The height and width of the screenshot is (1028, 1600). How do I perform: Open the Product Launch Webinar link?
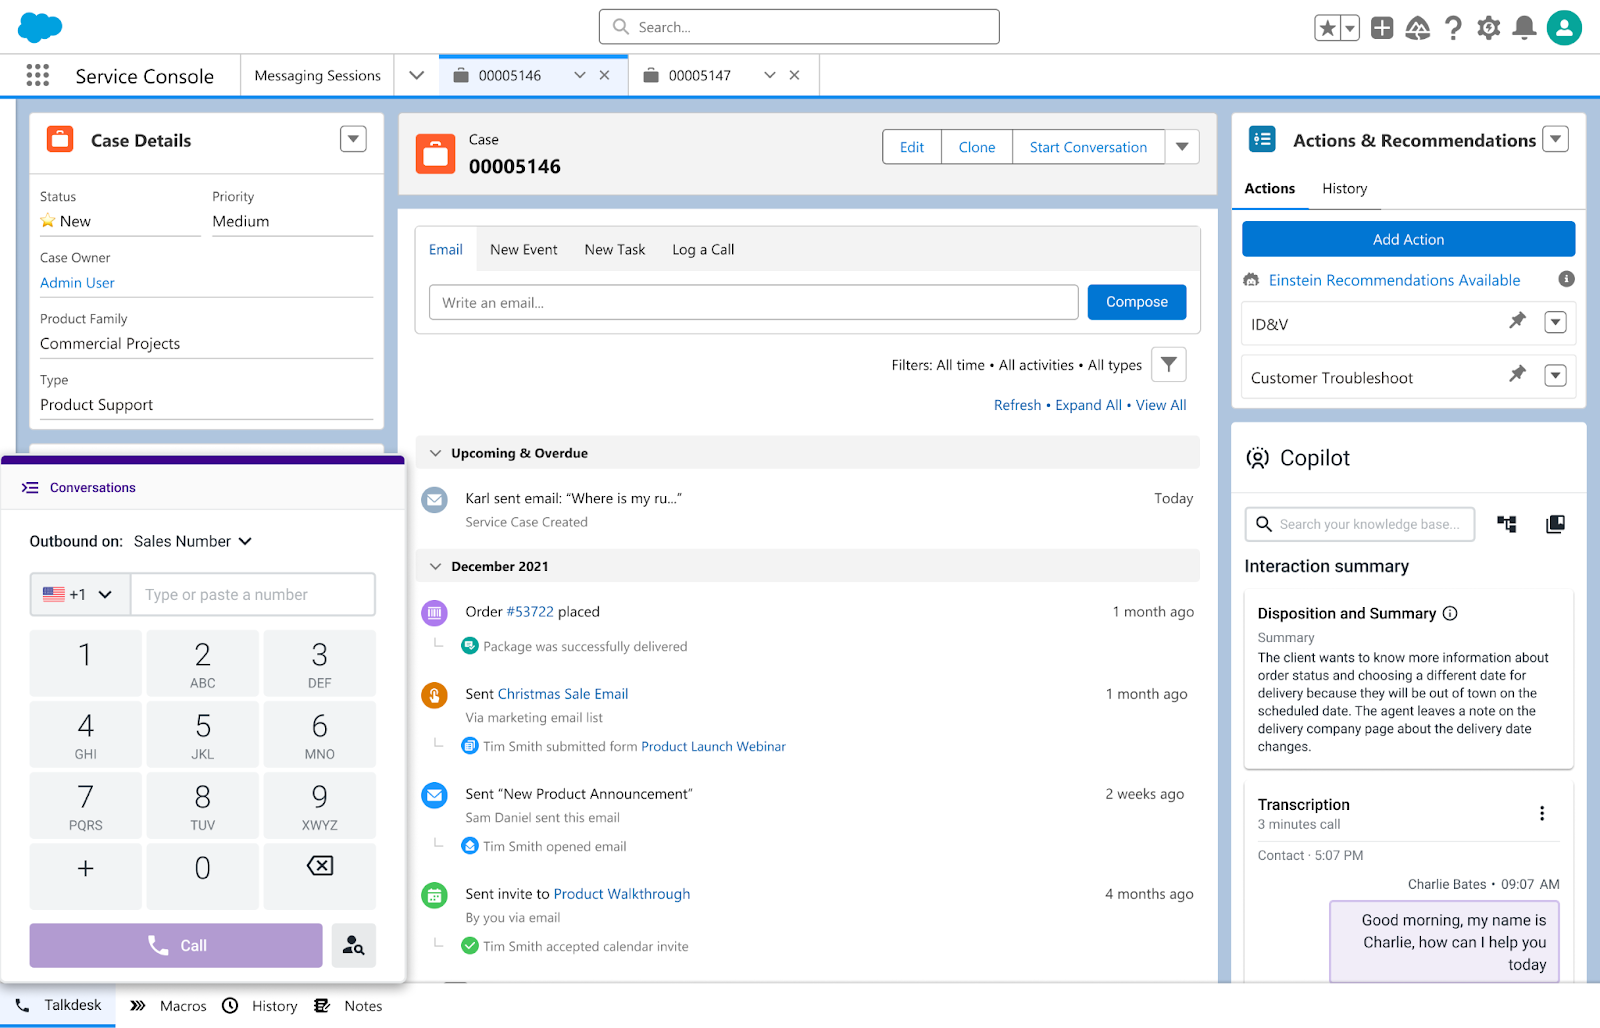click(713, 746)
